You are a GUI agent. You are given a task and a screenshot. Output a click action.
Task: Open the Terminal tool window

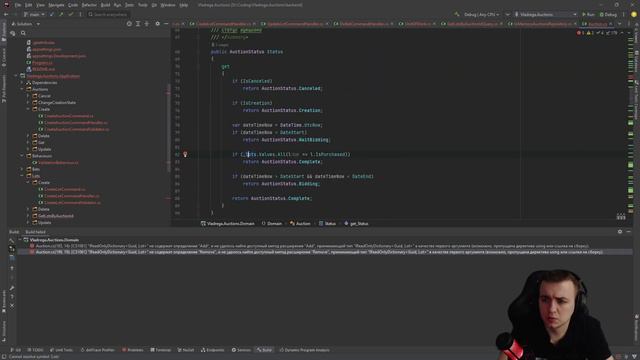(x=161, y=350)
